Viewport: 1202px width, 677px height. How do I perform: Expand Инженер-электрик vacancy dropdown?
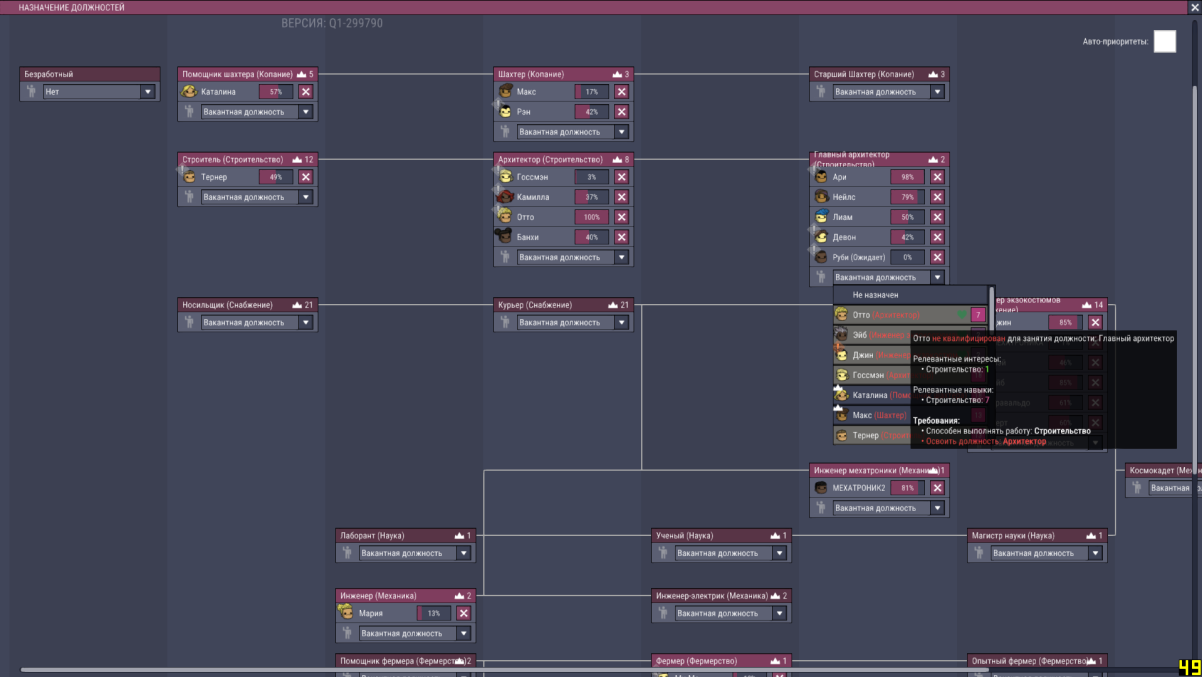[731, 613]
